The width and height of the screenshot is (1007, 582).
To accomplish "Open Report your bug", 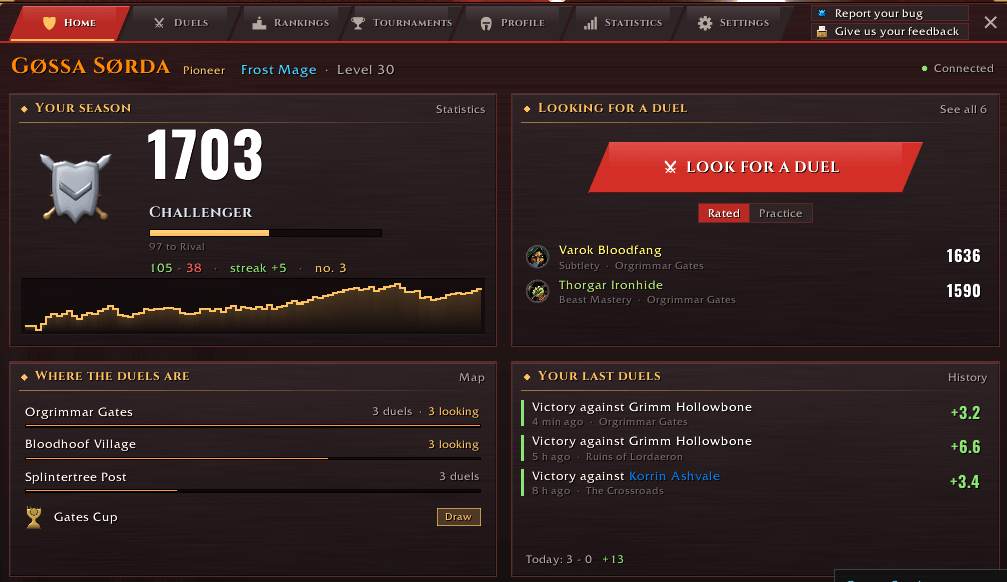I will tap(889, 13).
